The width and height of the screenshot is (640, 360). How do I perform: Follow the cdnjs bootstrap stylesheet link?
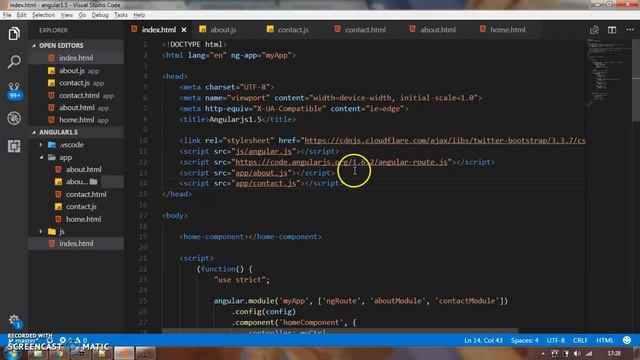[445, 140]
